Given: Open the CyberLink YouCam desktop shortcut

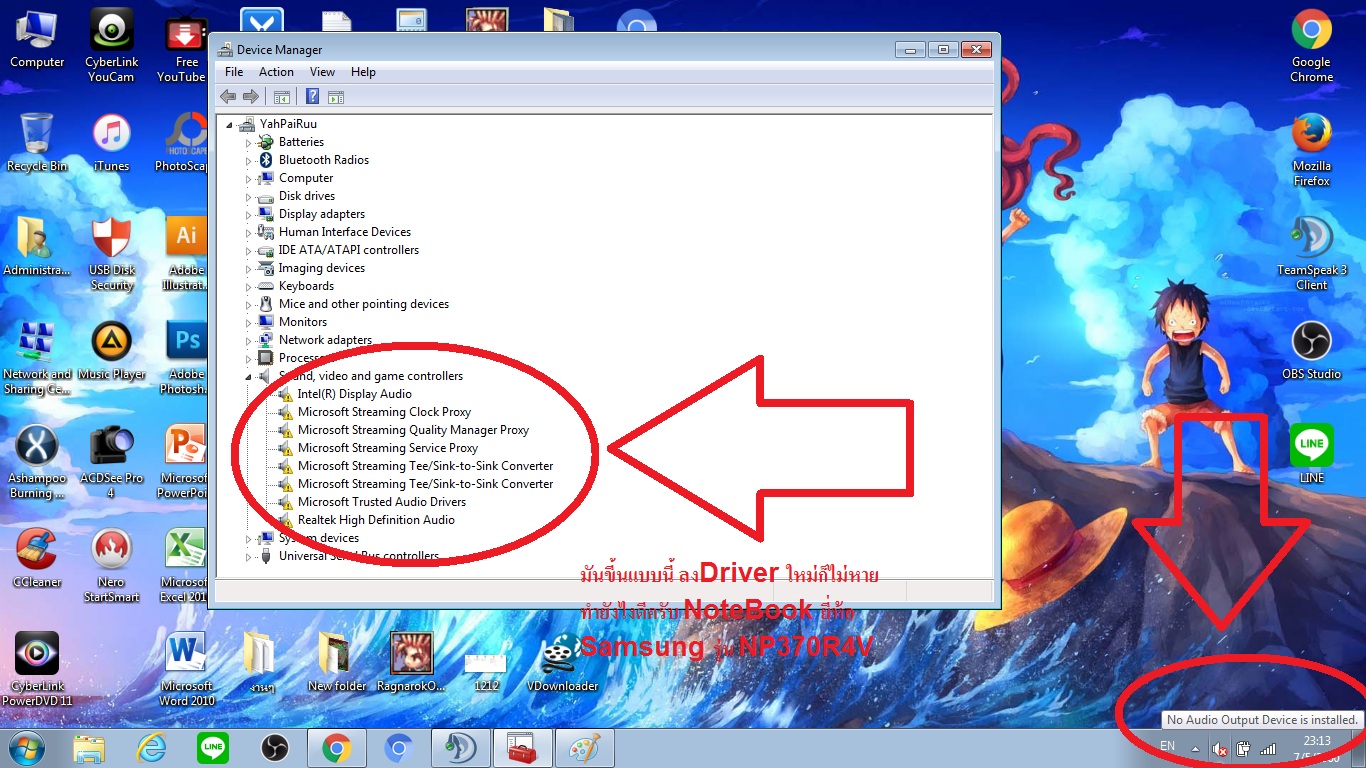Looking at the screenshot, I should (110, 46).
